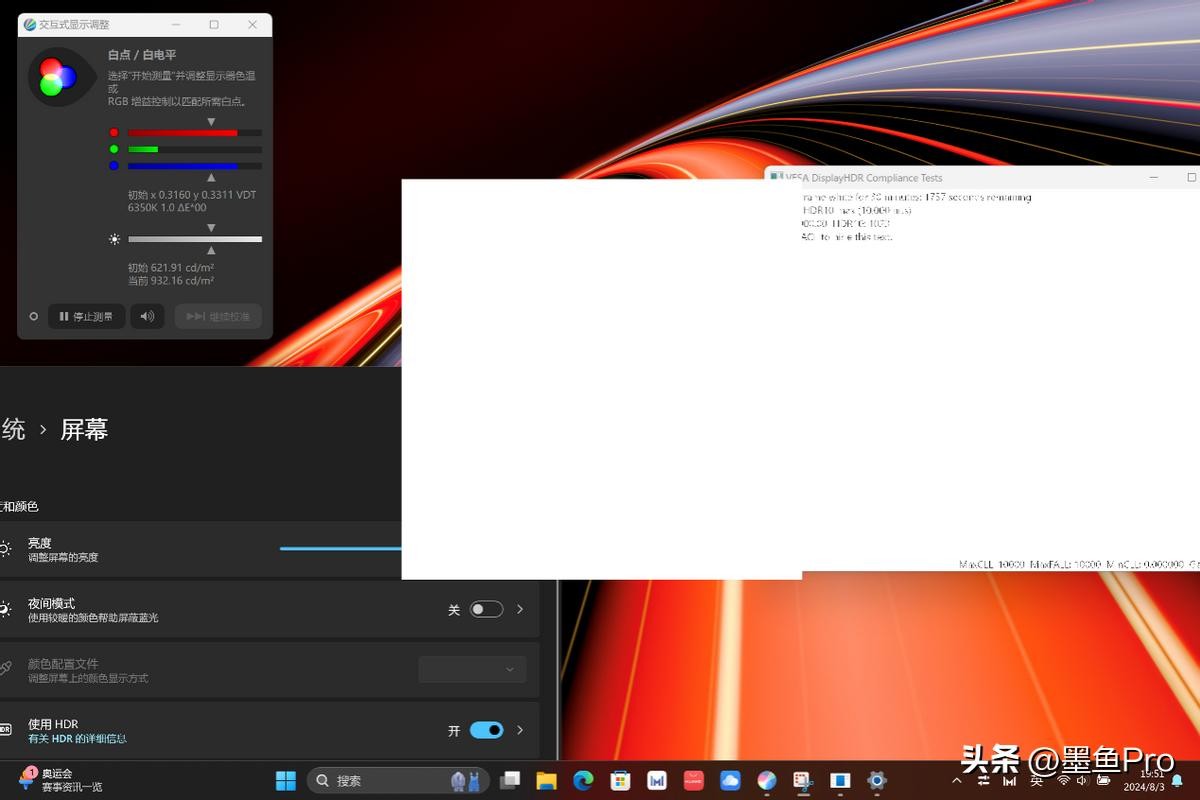Expand 夜间模式 settings chevron
1200x800 pixels.
(x=520, y=609)
